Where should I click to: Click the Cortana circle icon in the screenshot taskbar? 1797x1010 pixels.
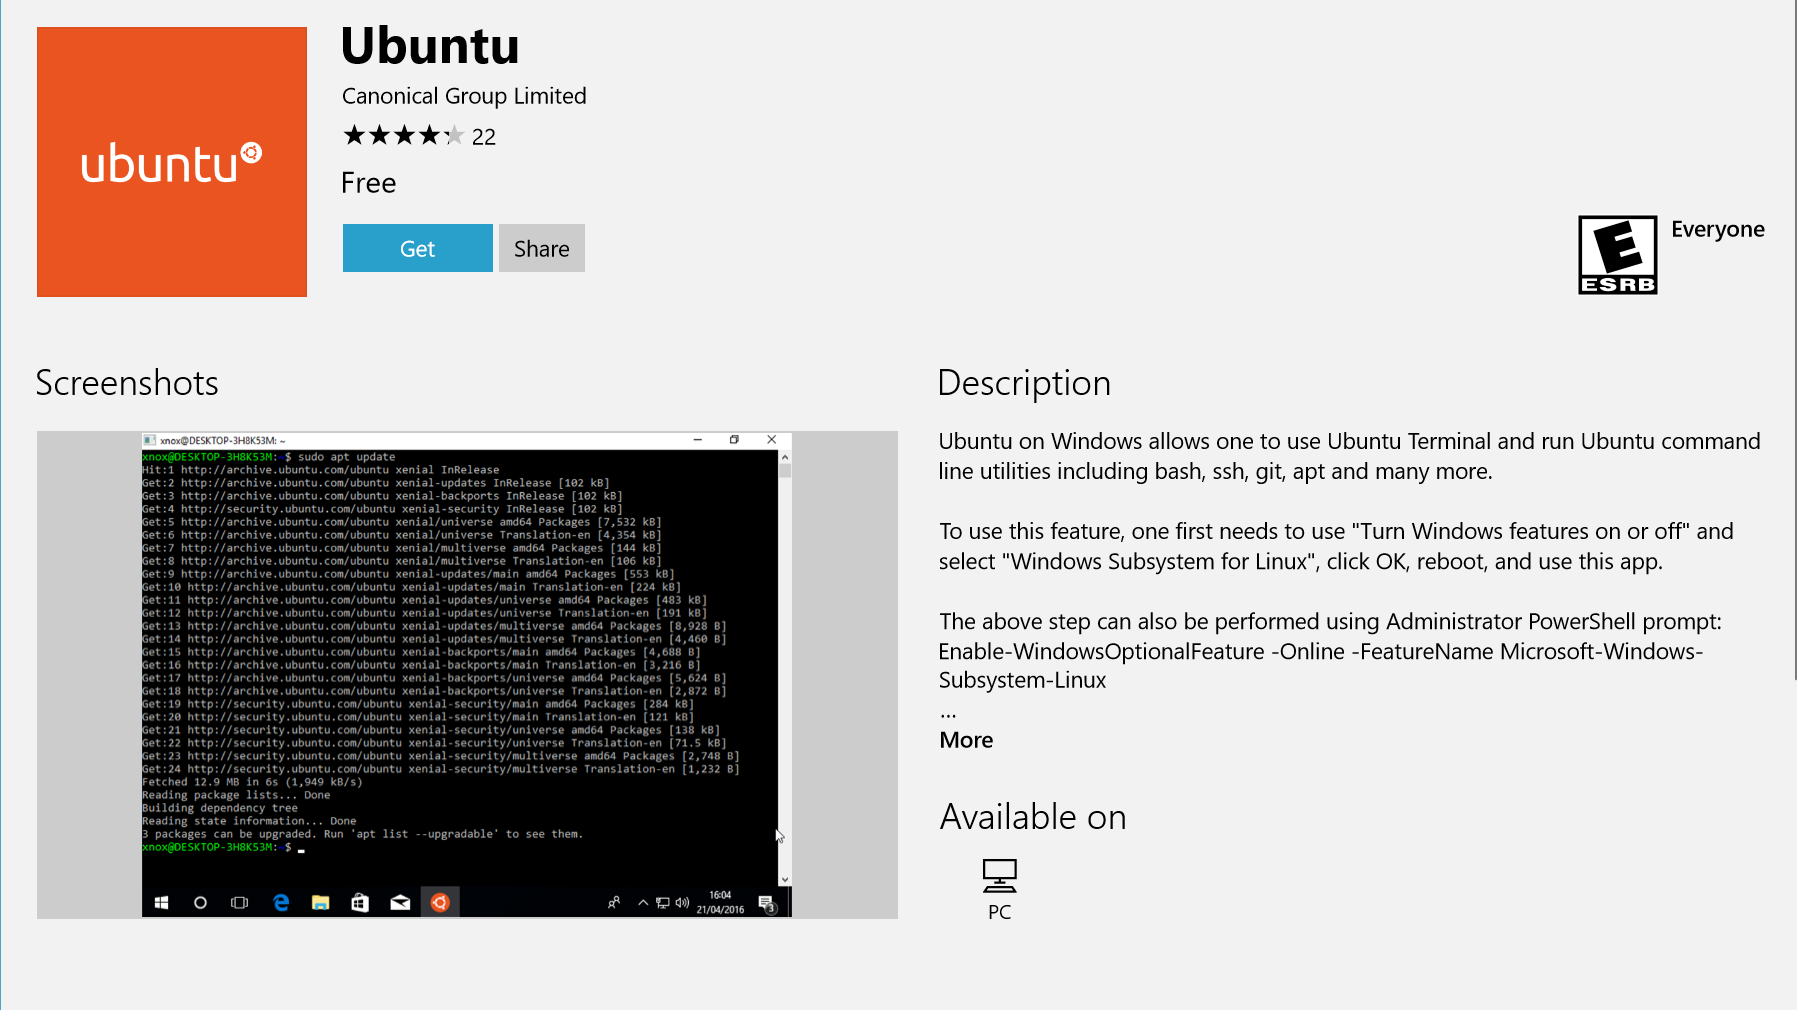[x=200, y=903]
